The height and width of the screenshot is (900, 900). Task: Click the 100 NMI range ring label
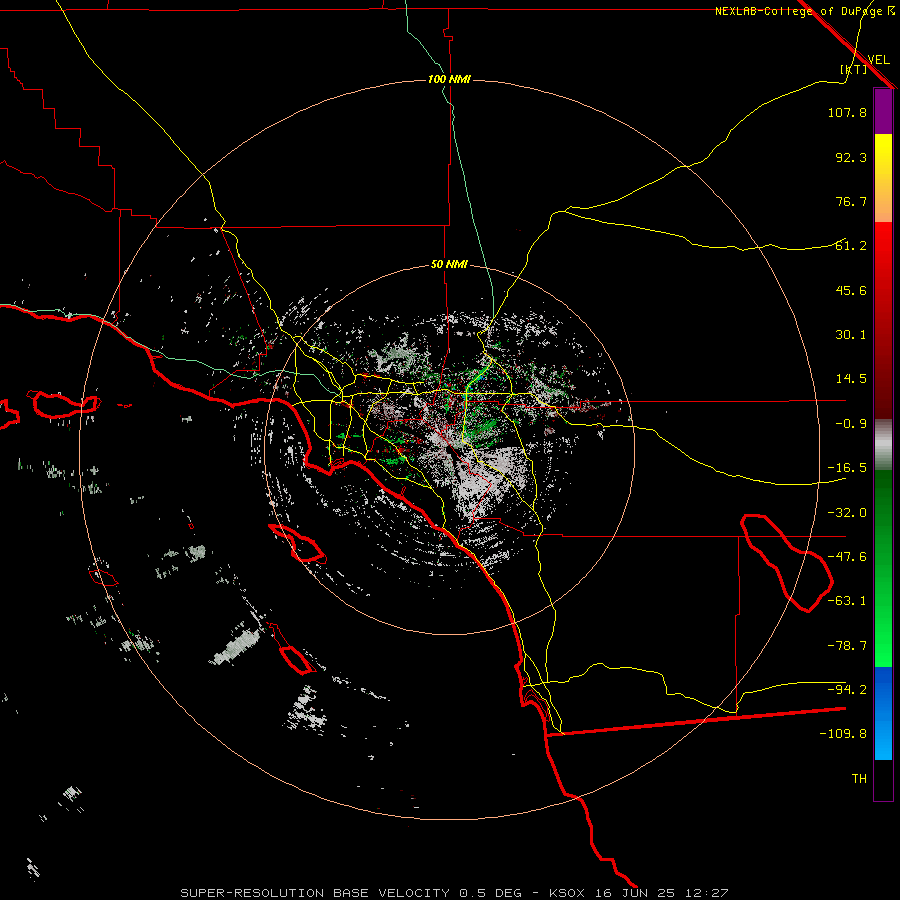click(x=449, y=79)
